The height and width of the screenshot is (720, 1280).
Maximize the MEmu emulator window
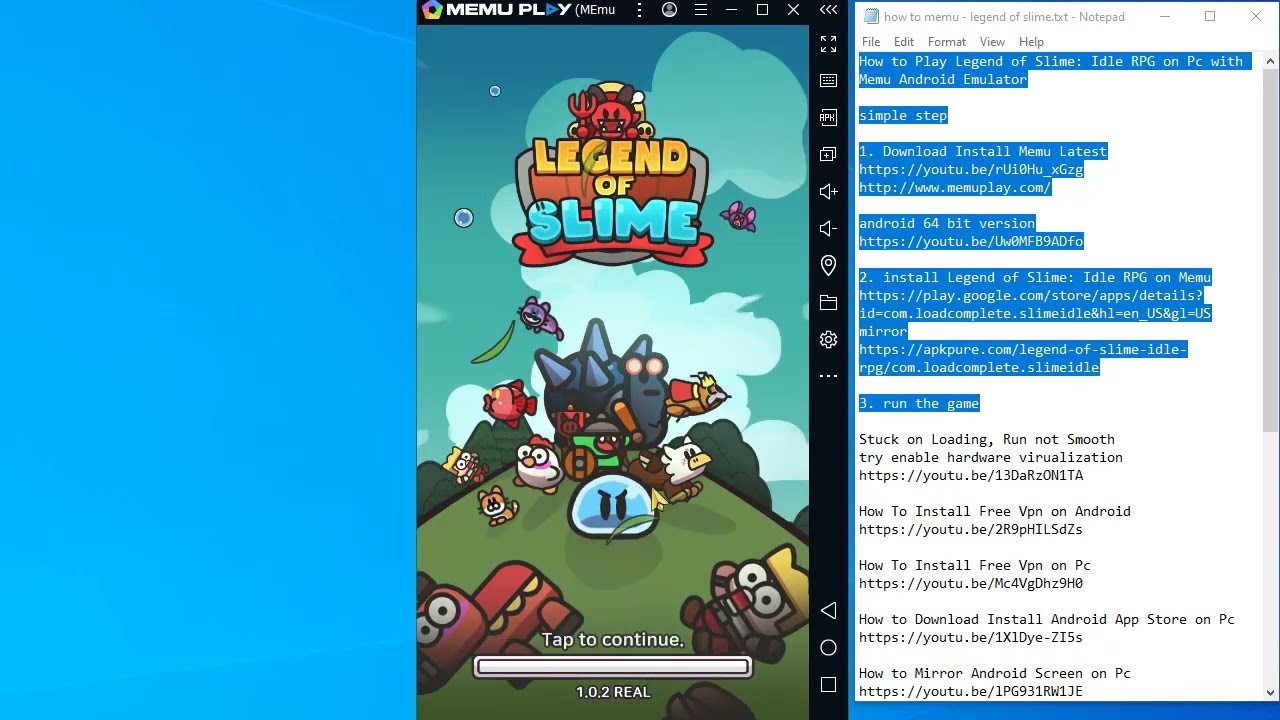(762, 10)
